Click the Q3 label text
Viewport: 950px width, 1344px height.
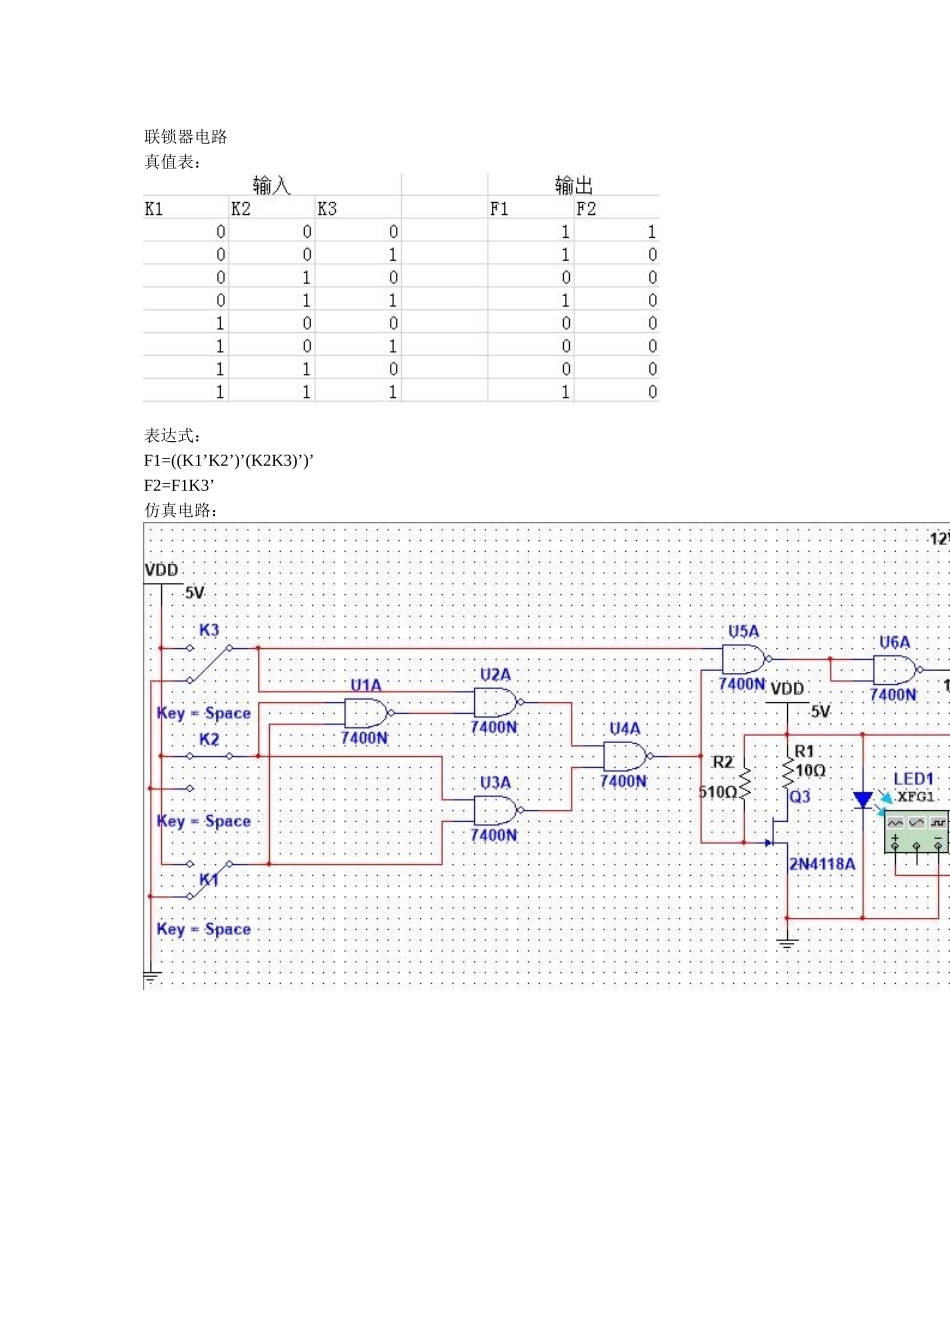(800, 797)
